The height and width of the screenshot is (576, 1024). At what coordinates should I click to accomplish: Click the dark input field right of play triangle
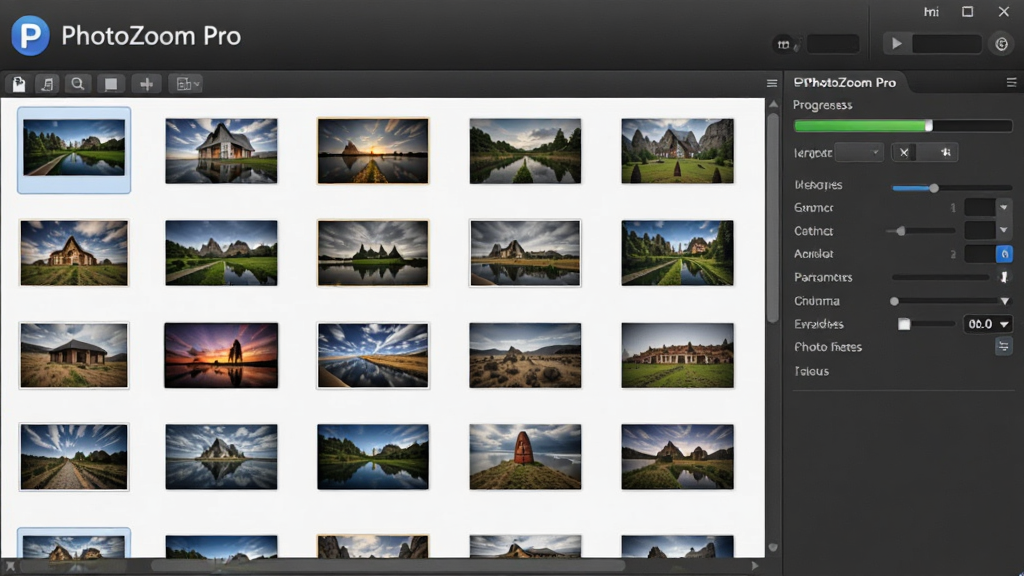946,44
